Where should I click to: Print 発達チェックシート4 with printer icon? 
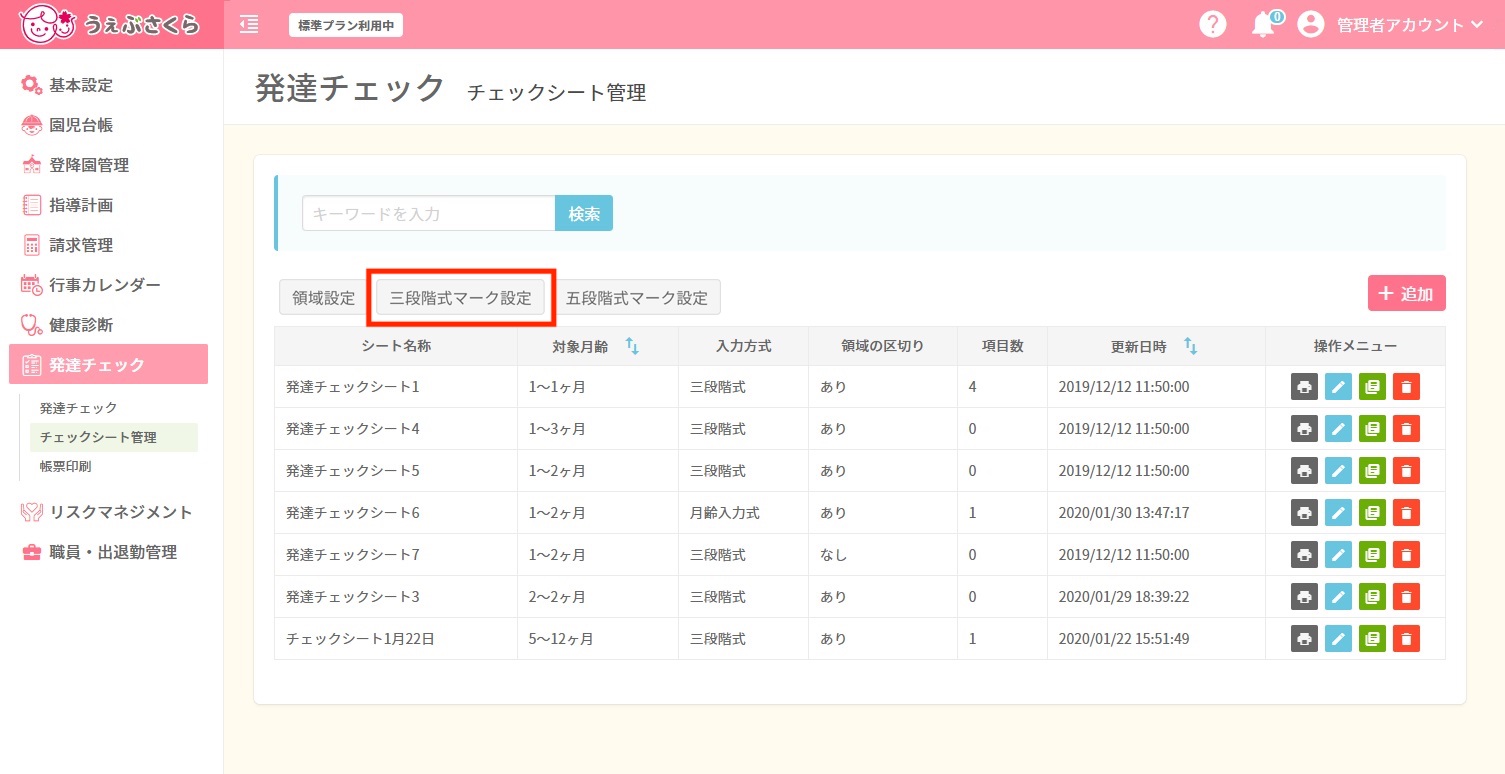1304,429
